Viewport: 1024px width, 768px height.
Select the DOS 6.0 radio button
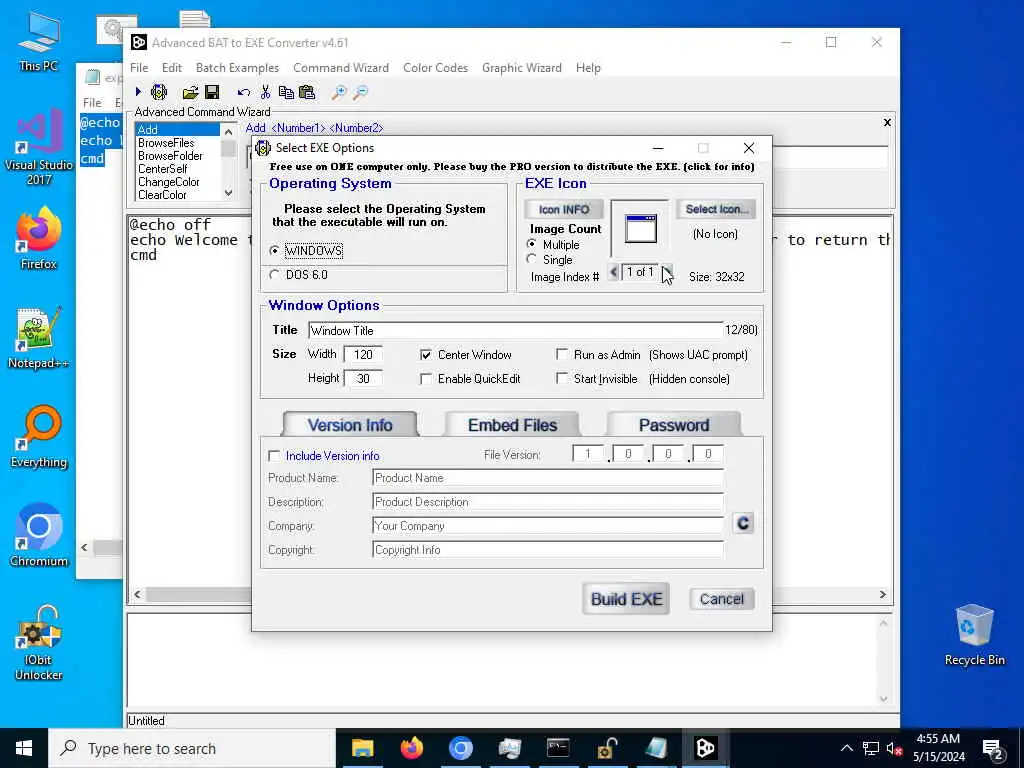pyautogui.click(x=274, y=275)
